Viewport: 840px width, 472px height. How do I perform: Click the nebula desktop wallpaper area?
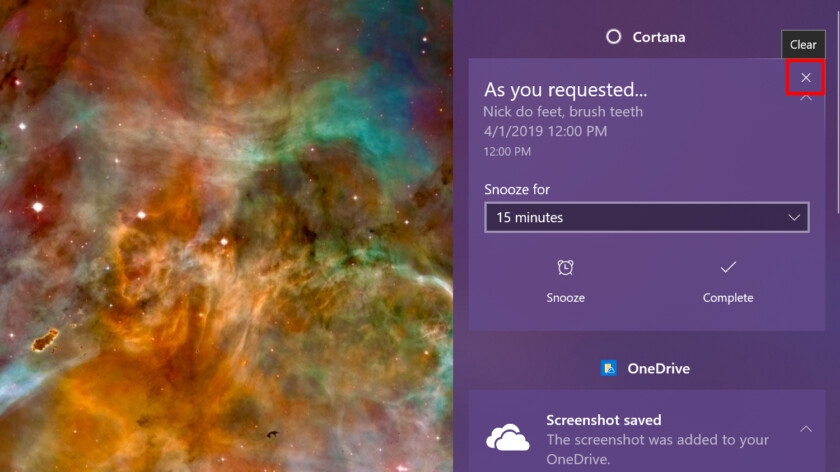pos(226,236)
